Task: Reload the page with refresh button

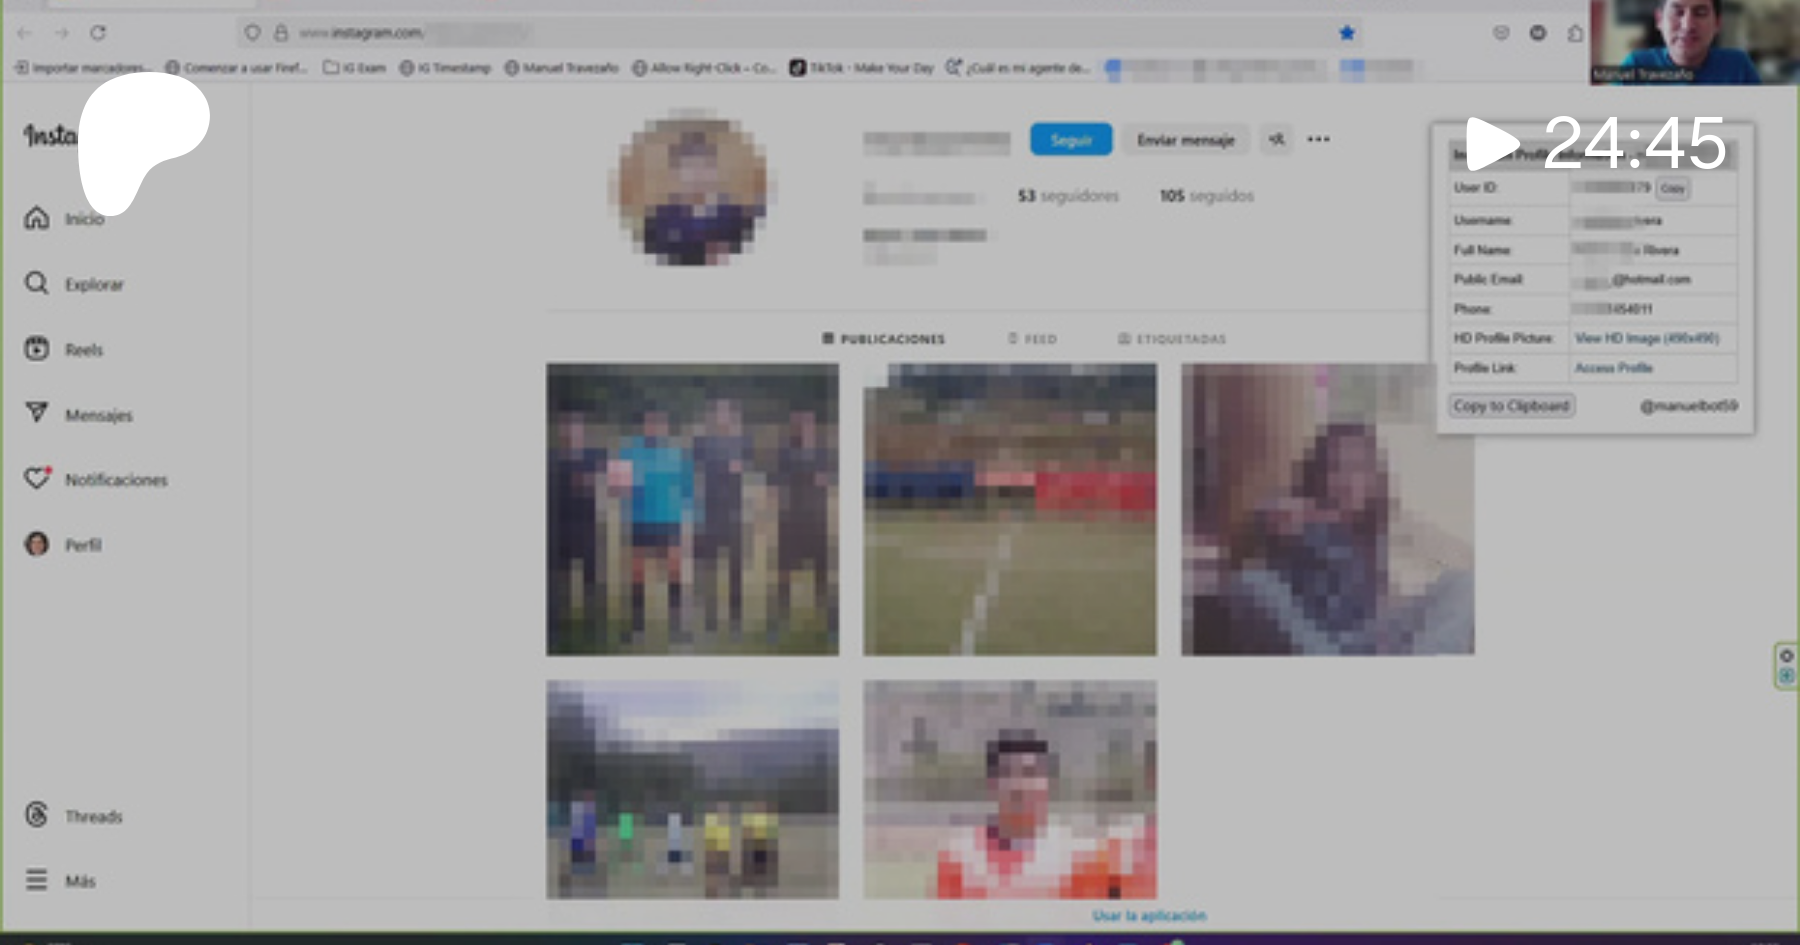Action: 98,33
